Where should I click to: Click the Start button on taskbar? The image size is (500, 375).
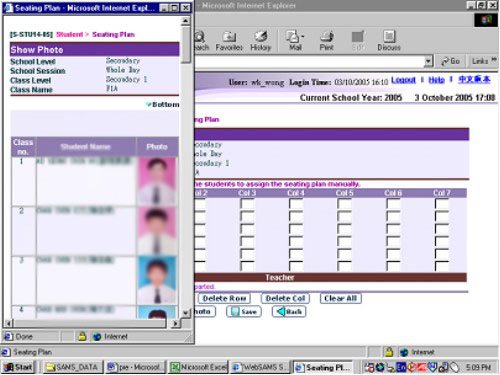tap(18, 367)
